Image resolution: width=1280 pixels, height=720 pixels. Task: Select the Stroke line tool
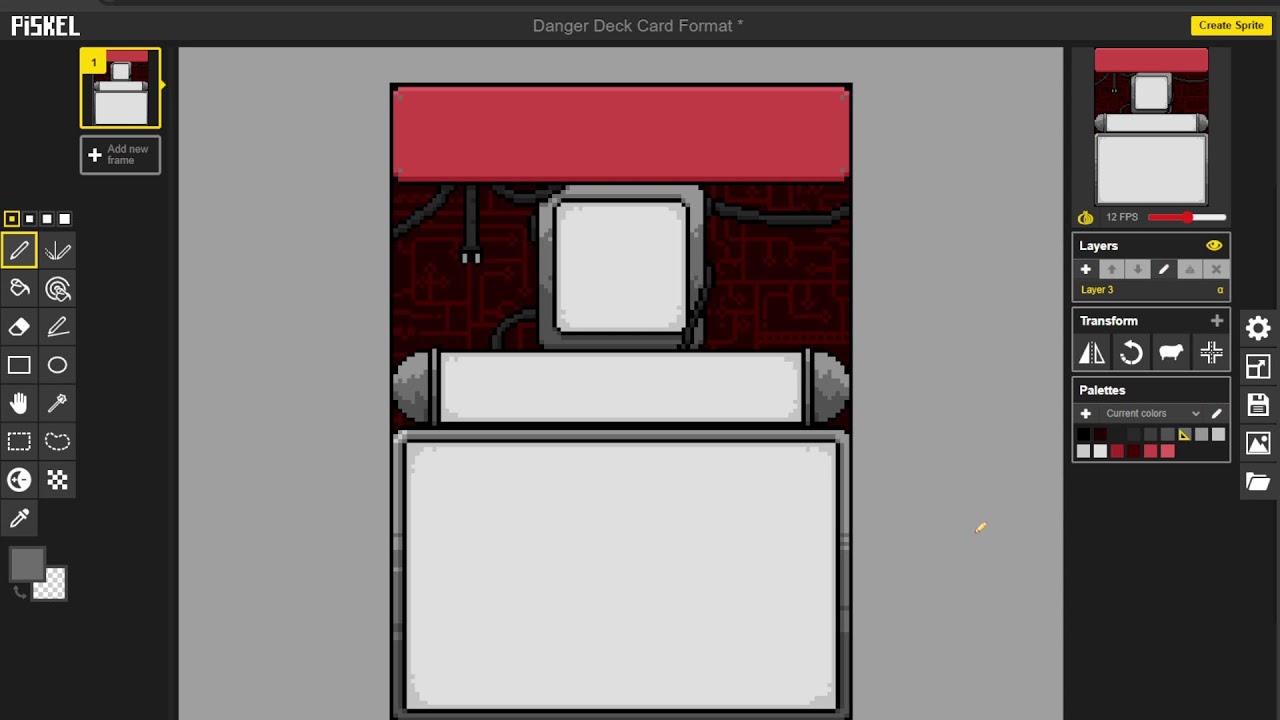[57, 327]
